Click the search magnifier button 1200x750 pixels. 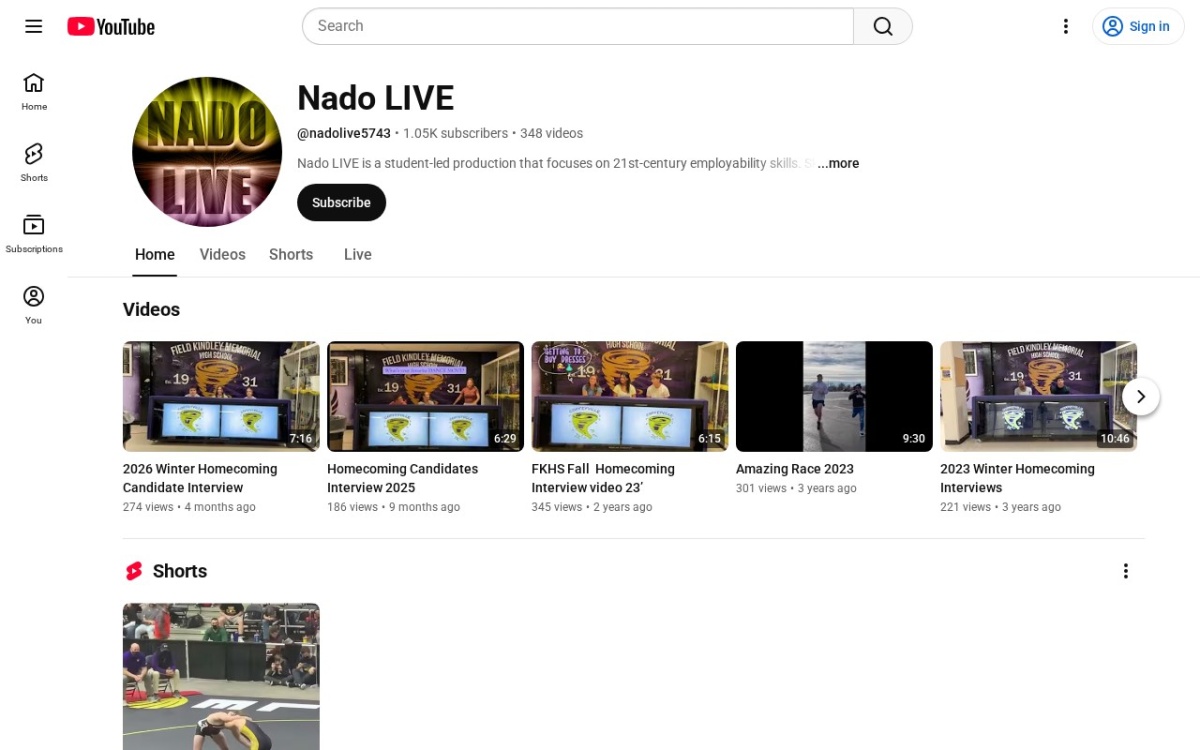click(x=883, y=26)
